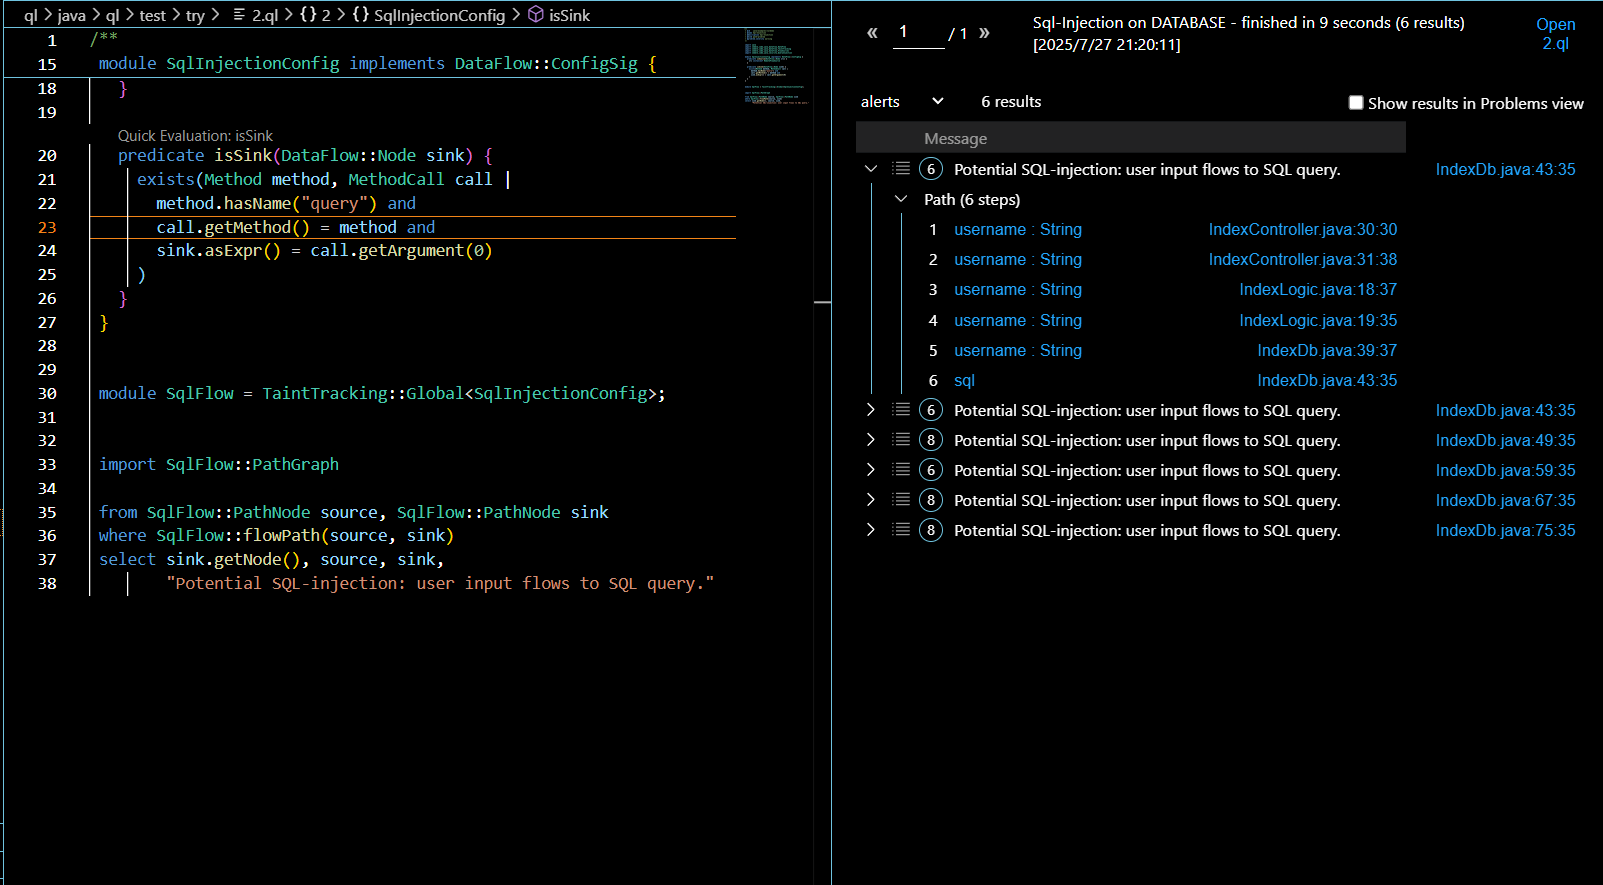Go to previous results page arrow

[872, 33]
